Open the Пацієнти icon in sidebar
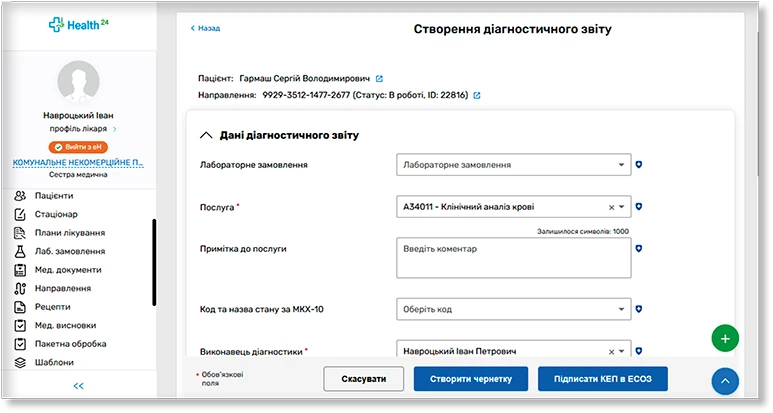773x413 pixels. tap(20, 196)
